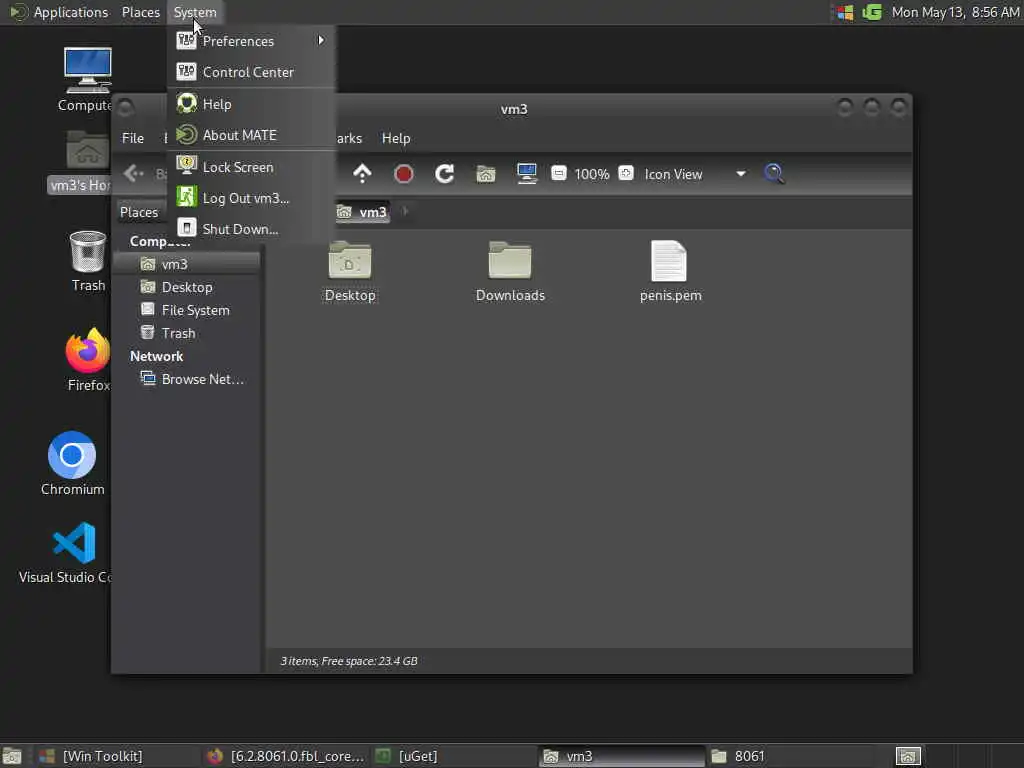Select Help in the System menu
The width and height of the screenshot is (1024, 768).
[251, 104]
